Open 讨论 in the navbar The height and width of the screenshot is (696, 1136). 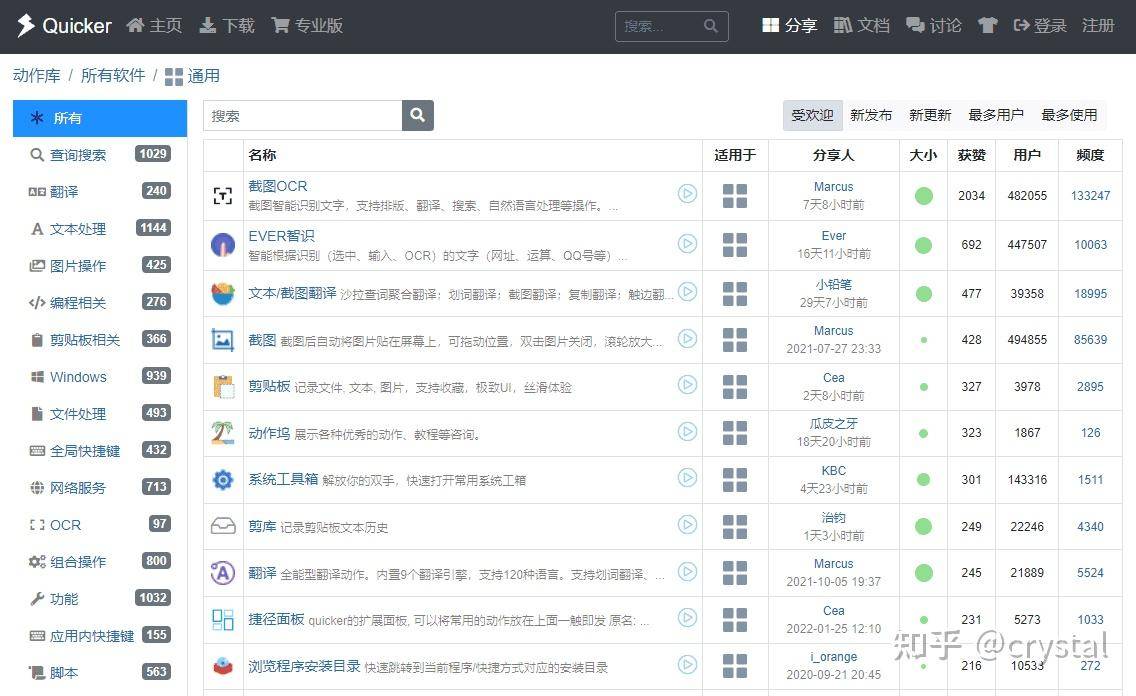(934, 26)
